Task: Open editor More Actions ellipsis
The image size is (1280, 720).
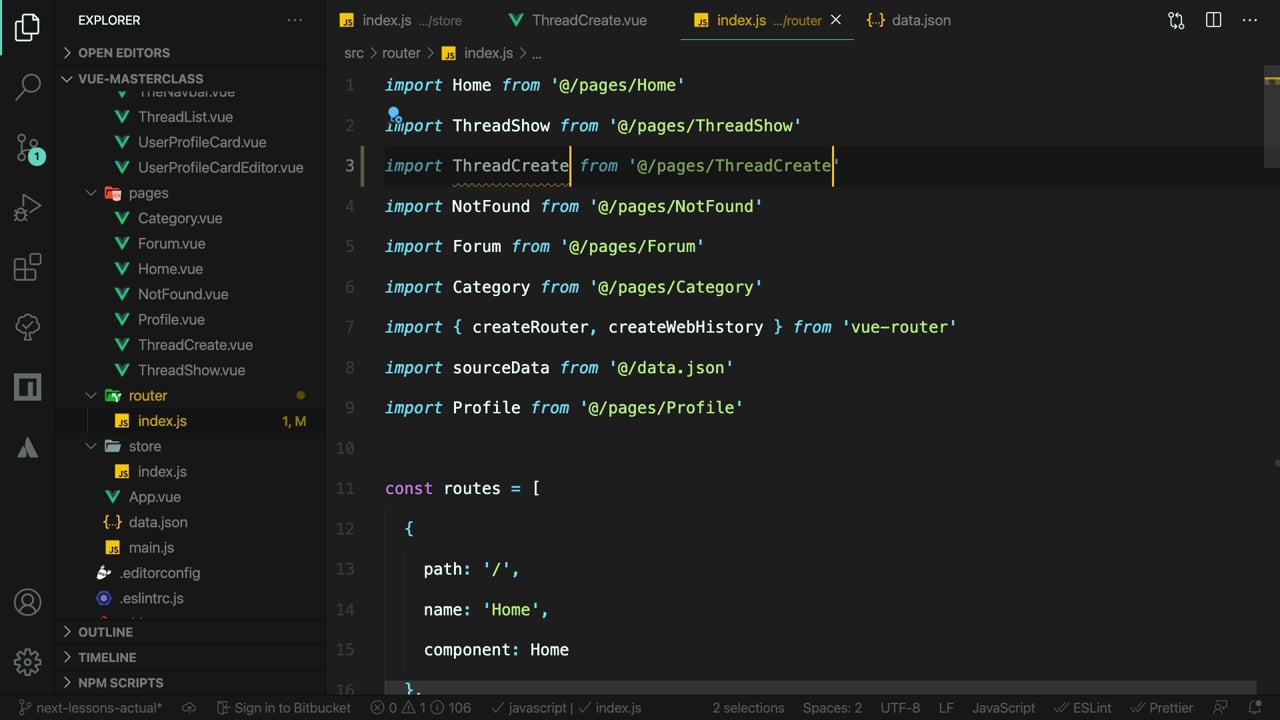Action: point(1250,20)
